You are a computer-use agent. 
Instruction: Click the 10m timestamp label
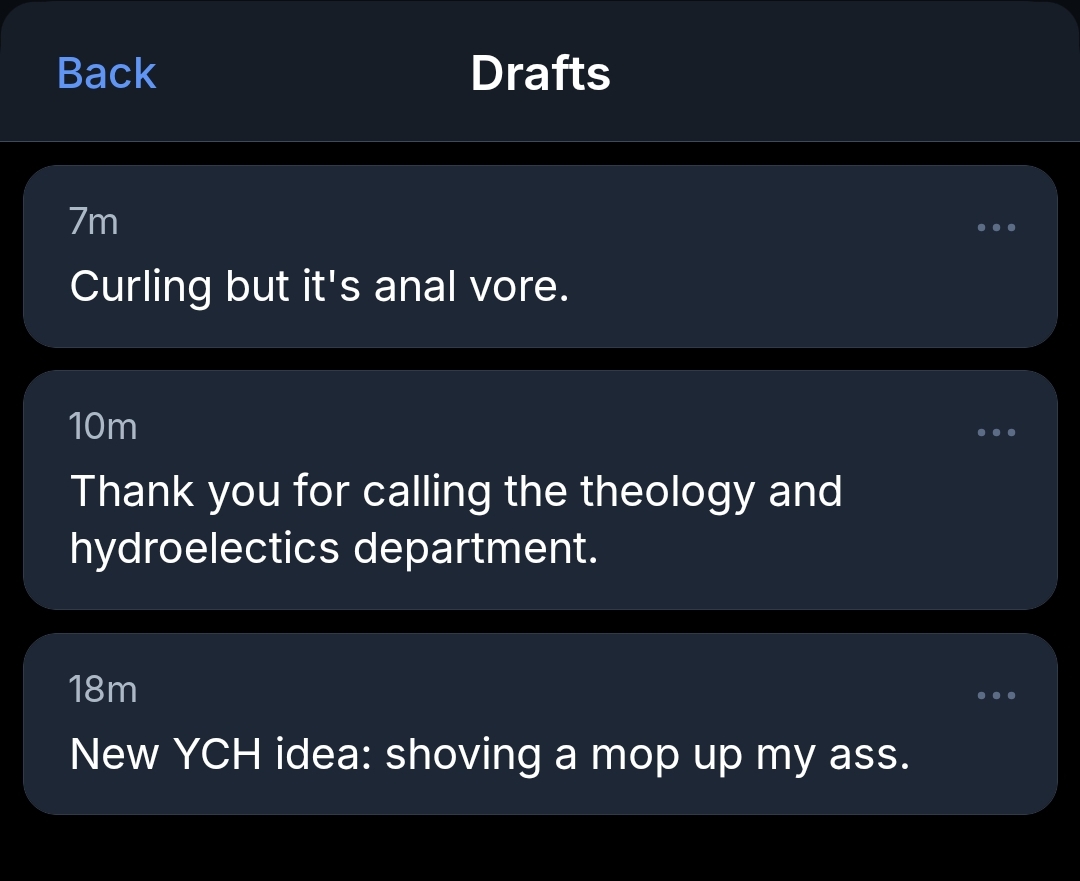pyautogui.click(x=103, y=427)
